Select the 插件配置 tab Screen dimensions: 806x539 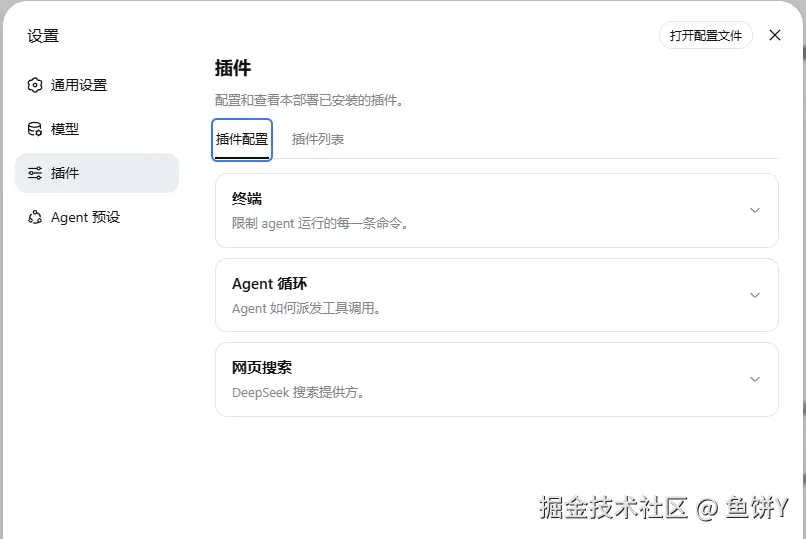coord(242,139)
